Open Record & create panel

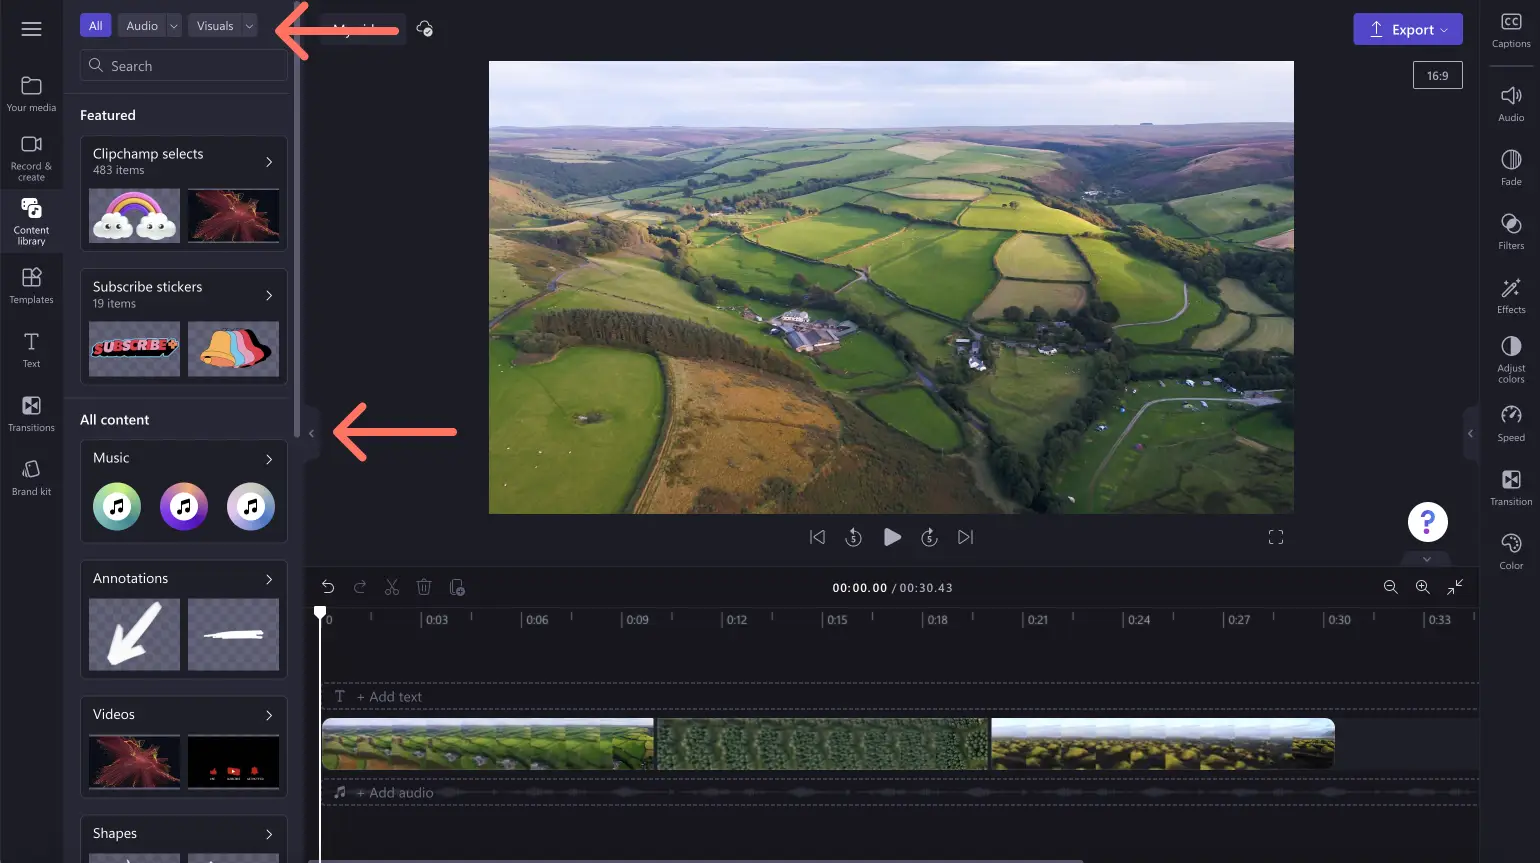pos(31,158)
